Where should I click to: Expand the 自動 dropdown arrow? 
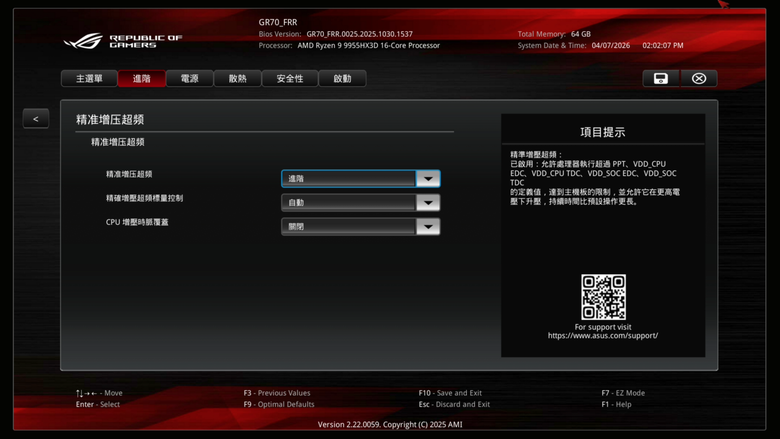click(428, 202)
